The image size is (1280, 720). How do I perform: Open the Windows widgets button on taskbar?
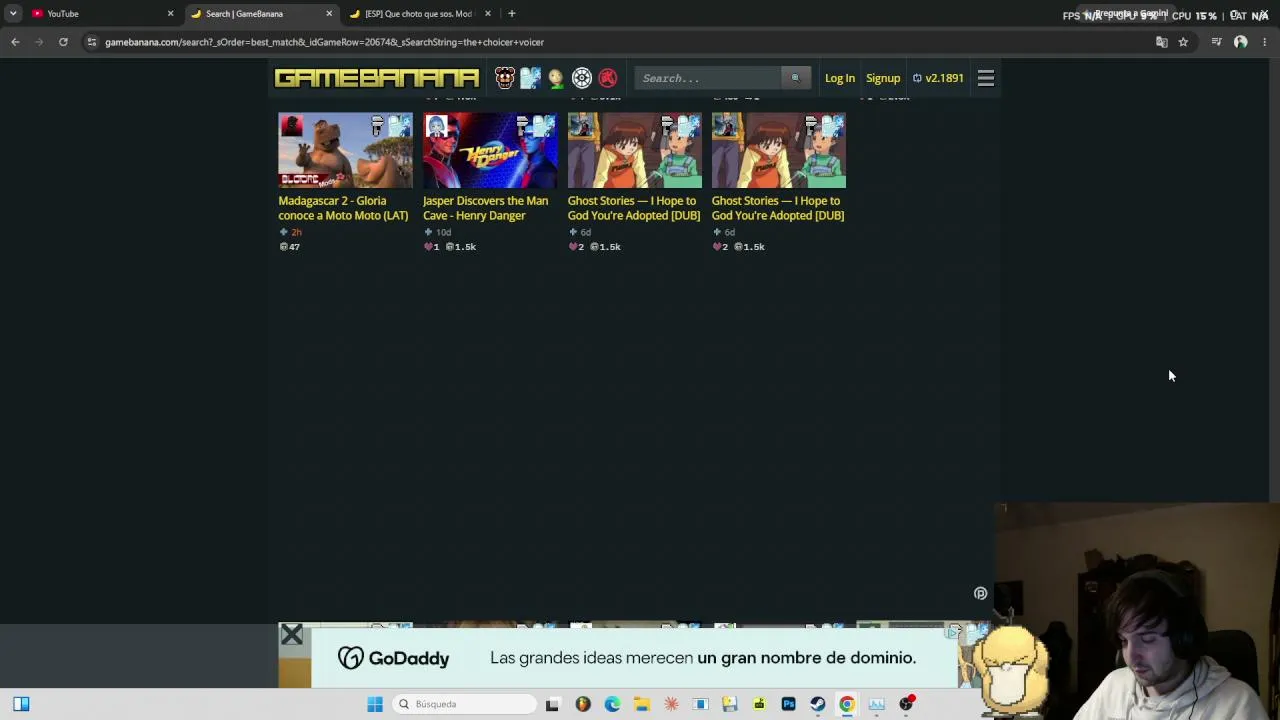pyautogui.click(x=21, y=704)
